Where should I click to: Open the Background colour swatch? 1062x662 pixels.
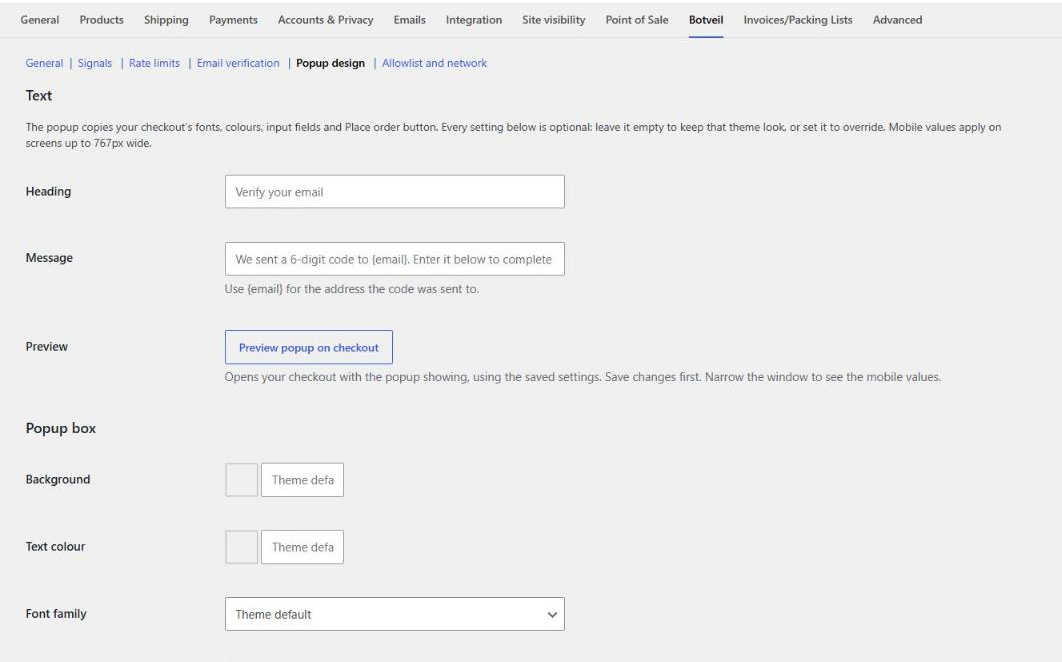pos(241,480)
